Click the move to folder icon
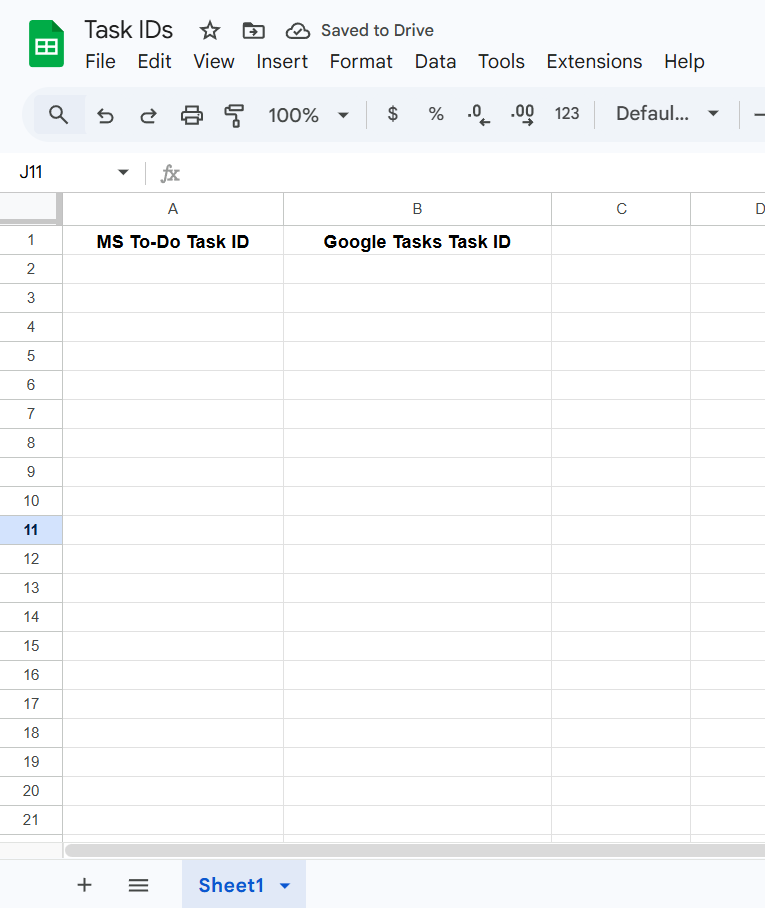 [x=254, y=30]
